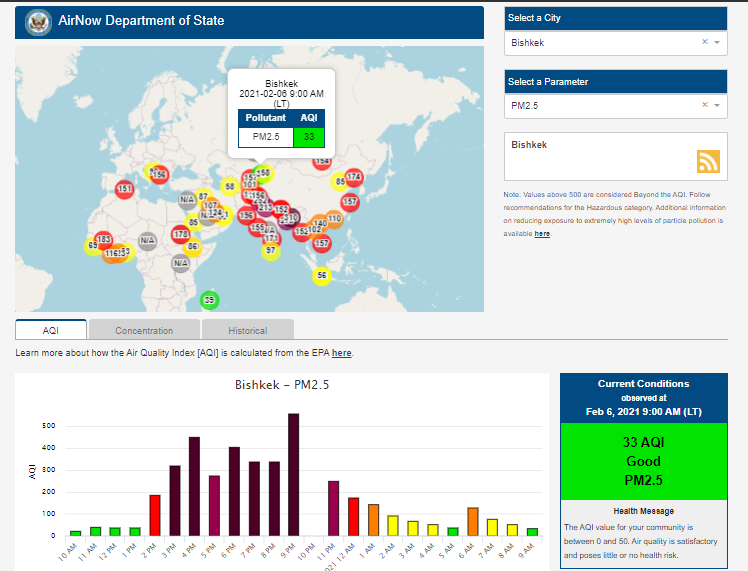Image resolution: width=748 pixels, height=571 pixels.
Task: Follow the EPA 'here' link about AQI calculation
Action: pos(341,353)
